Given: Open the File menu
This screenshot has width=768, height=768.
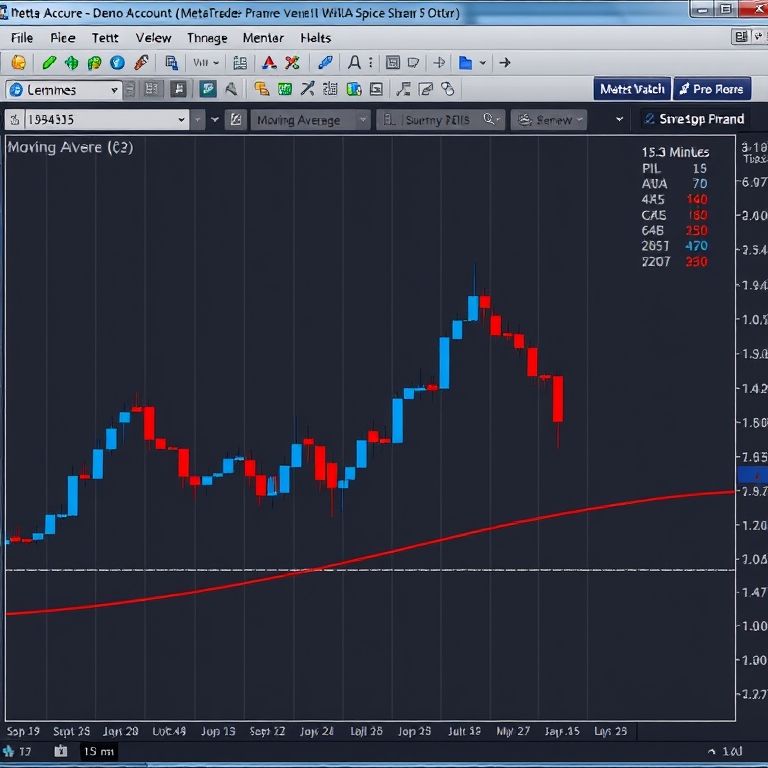Looking at the screenshot, I should (x=22, y=38).
